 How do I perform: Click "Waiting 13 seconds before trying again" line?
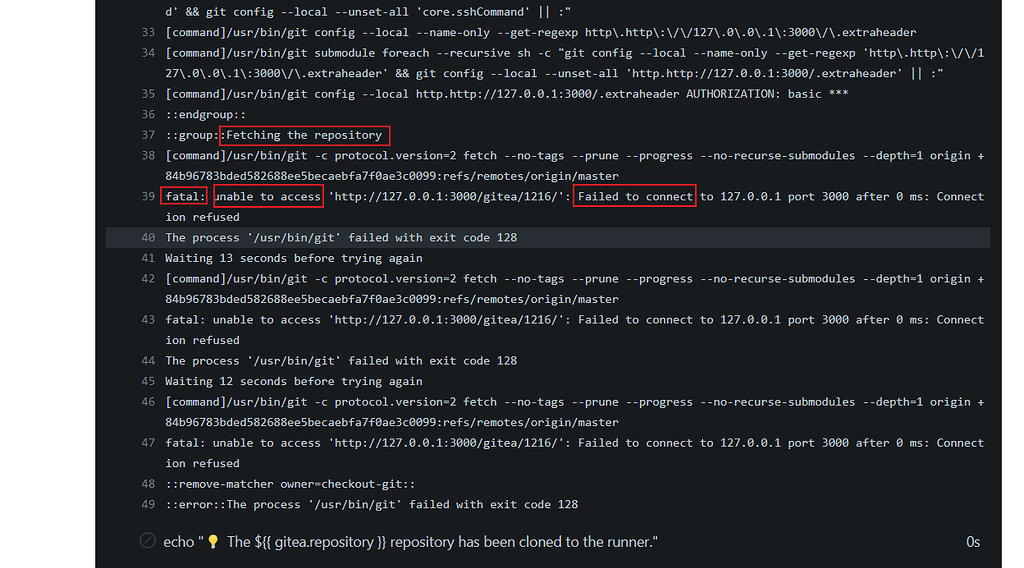click(x=294, y=258)
